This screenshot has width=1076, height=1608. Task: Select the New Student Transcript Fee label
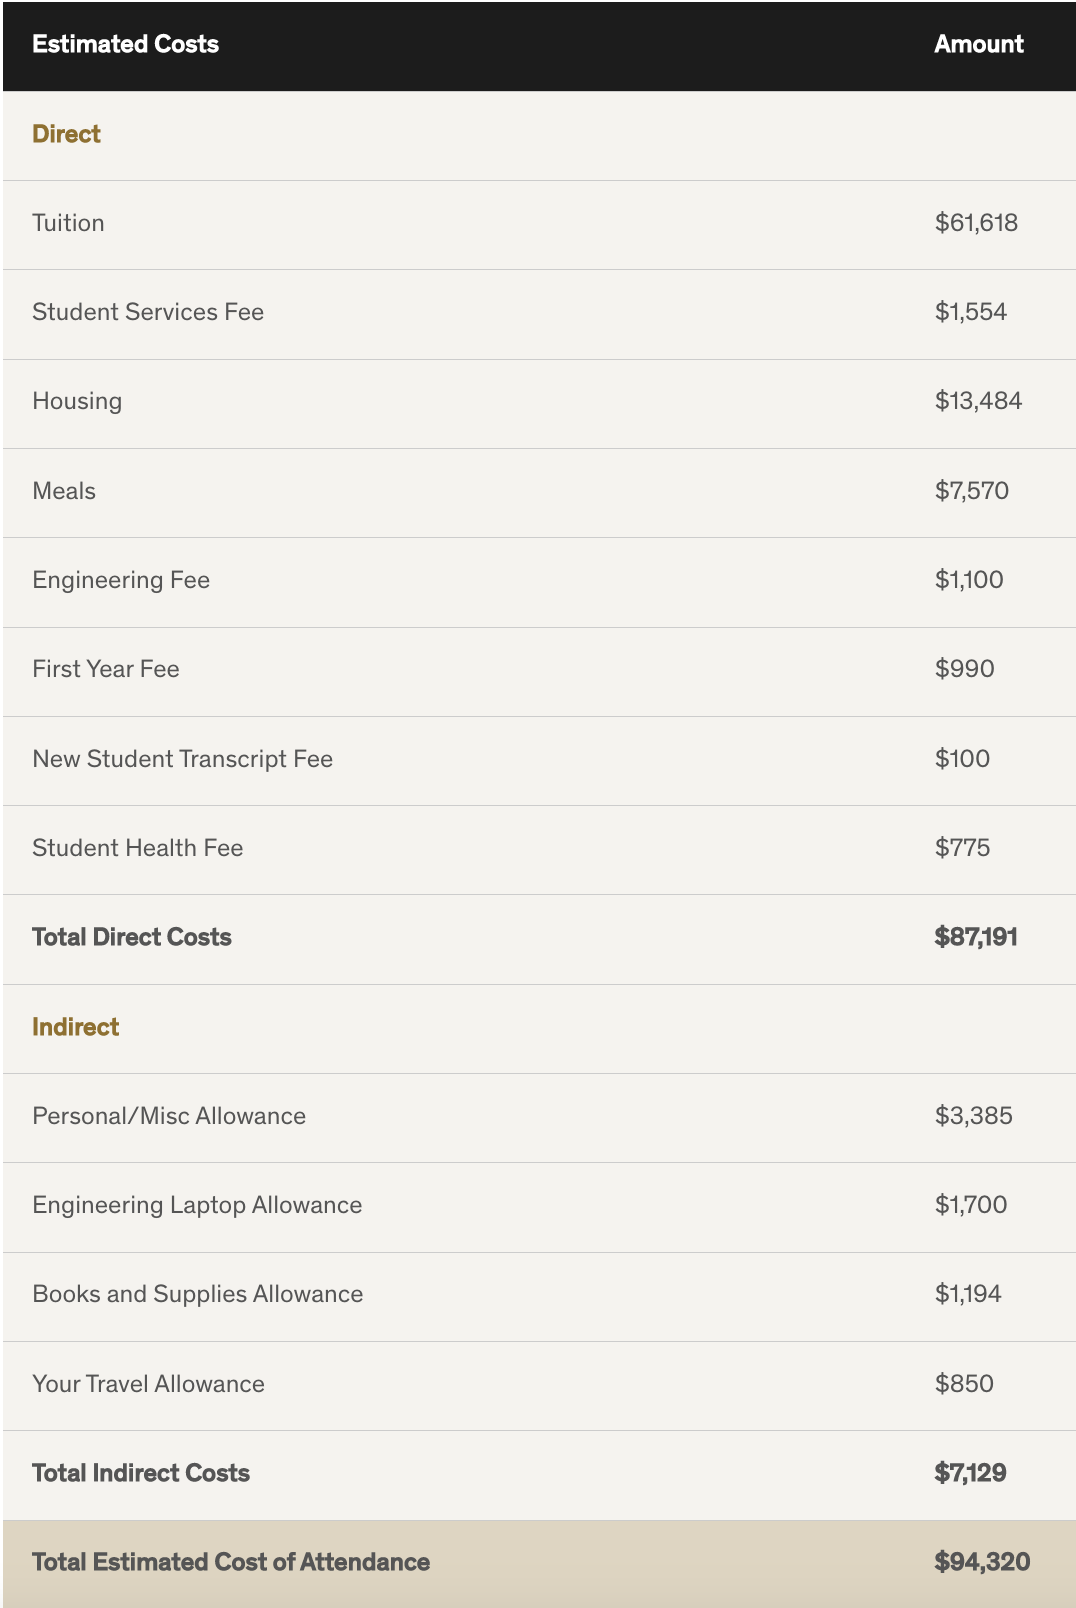pos(182,759)
